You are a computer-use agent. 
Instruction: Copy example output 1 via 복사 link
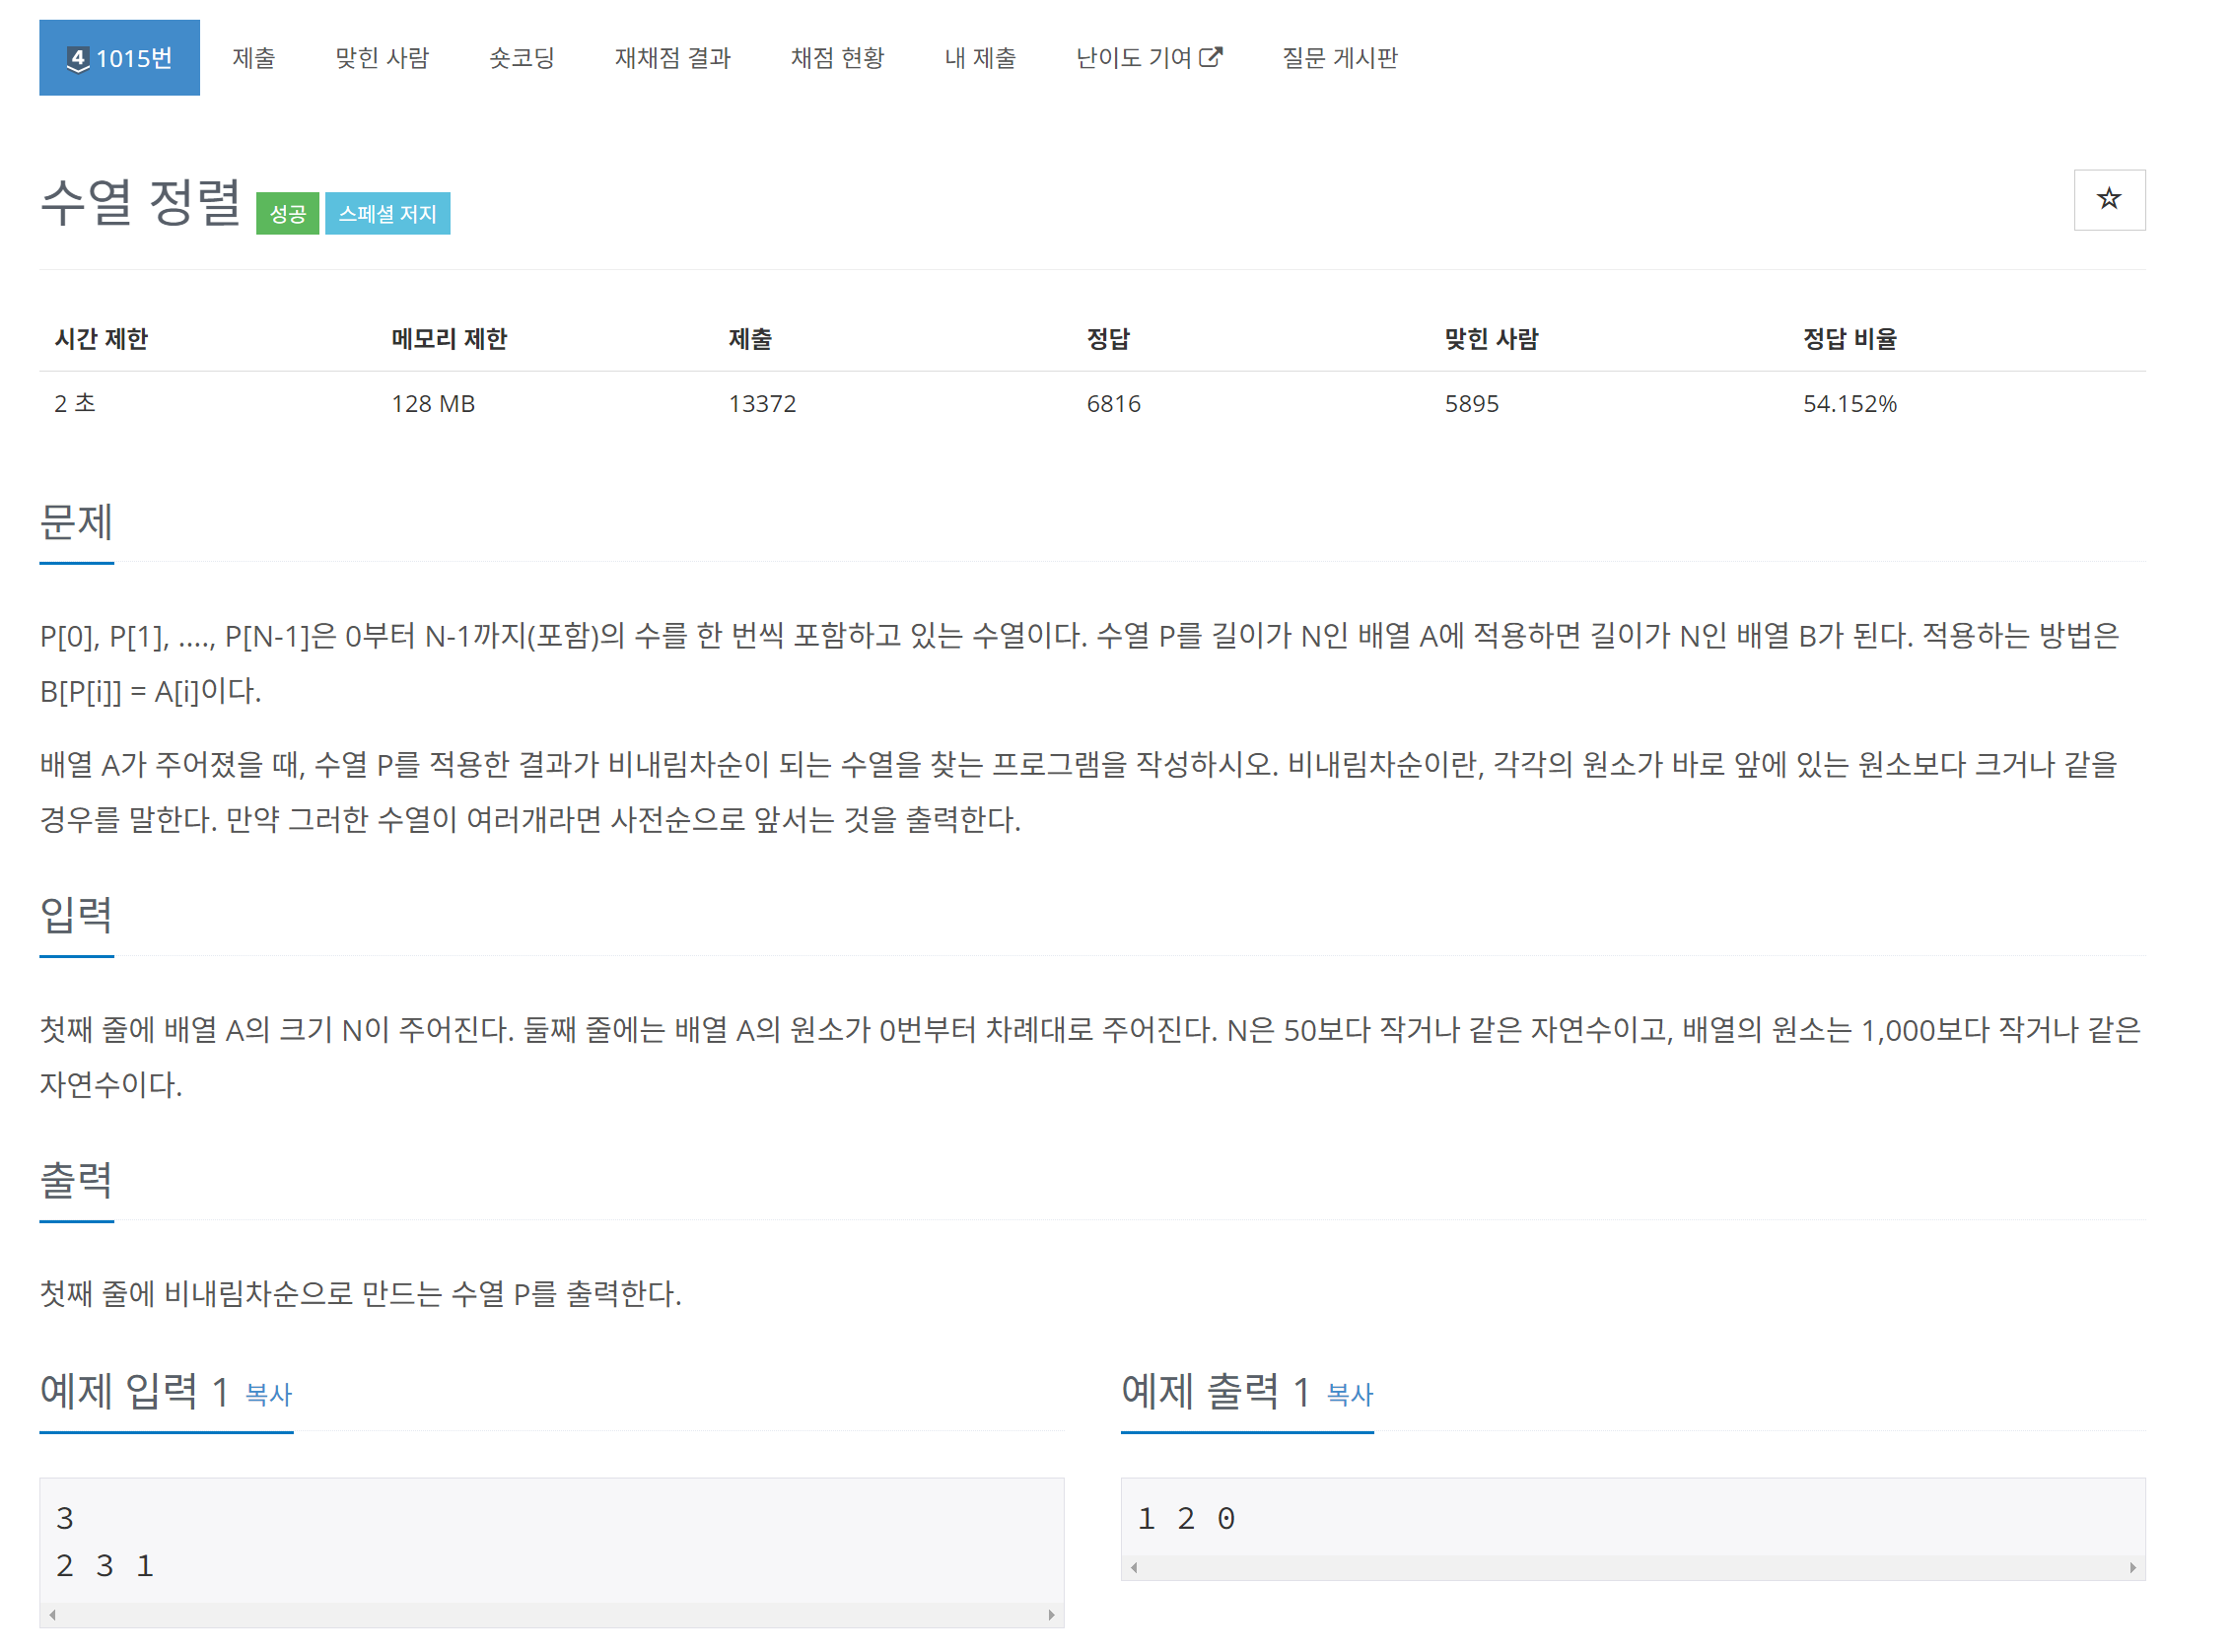[x=1349, y=1394]
